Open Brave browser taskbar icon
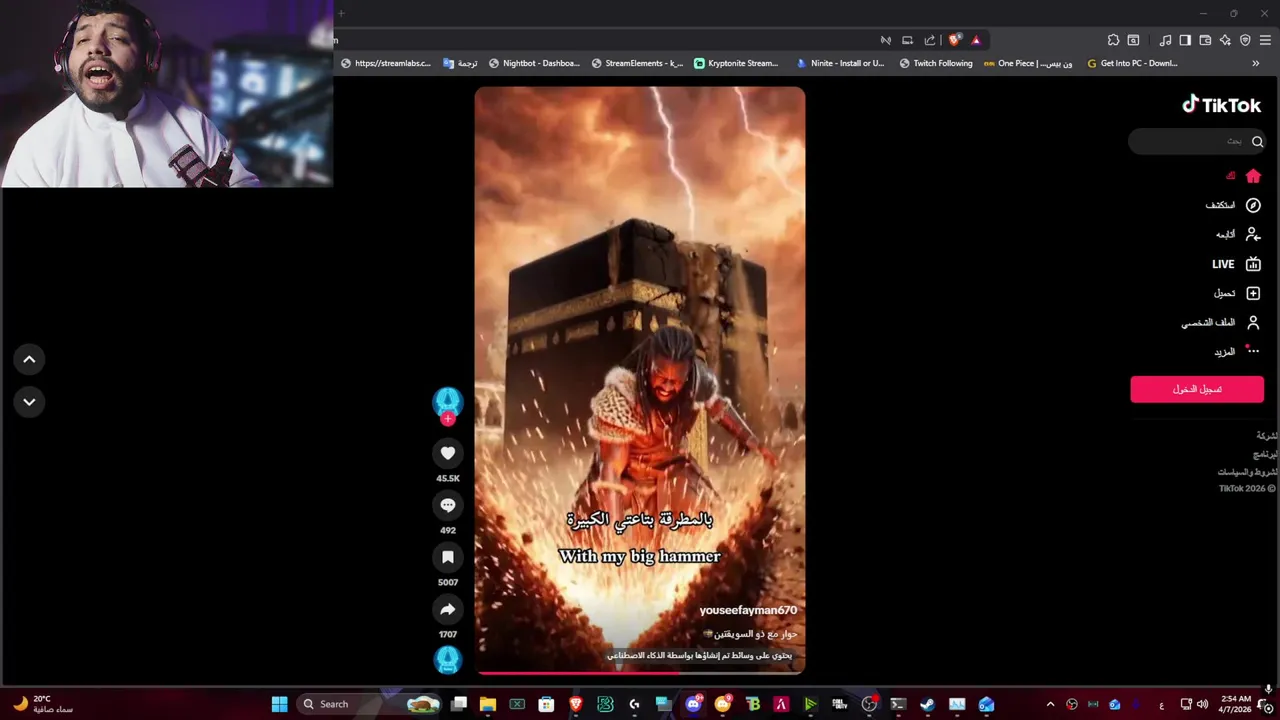 (576, 704)
